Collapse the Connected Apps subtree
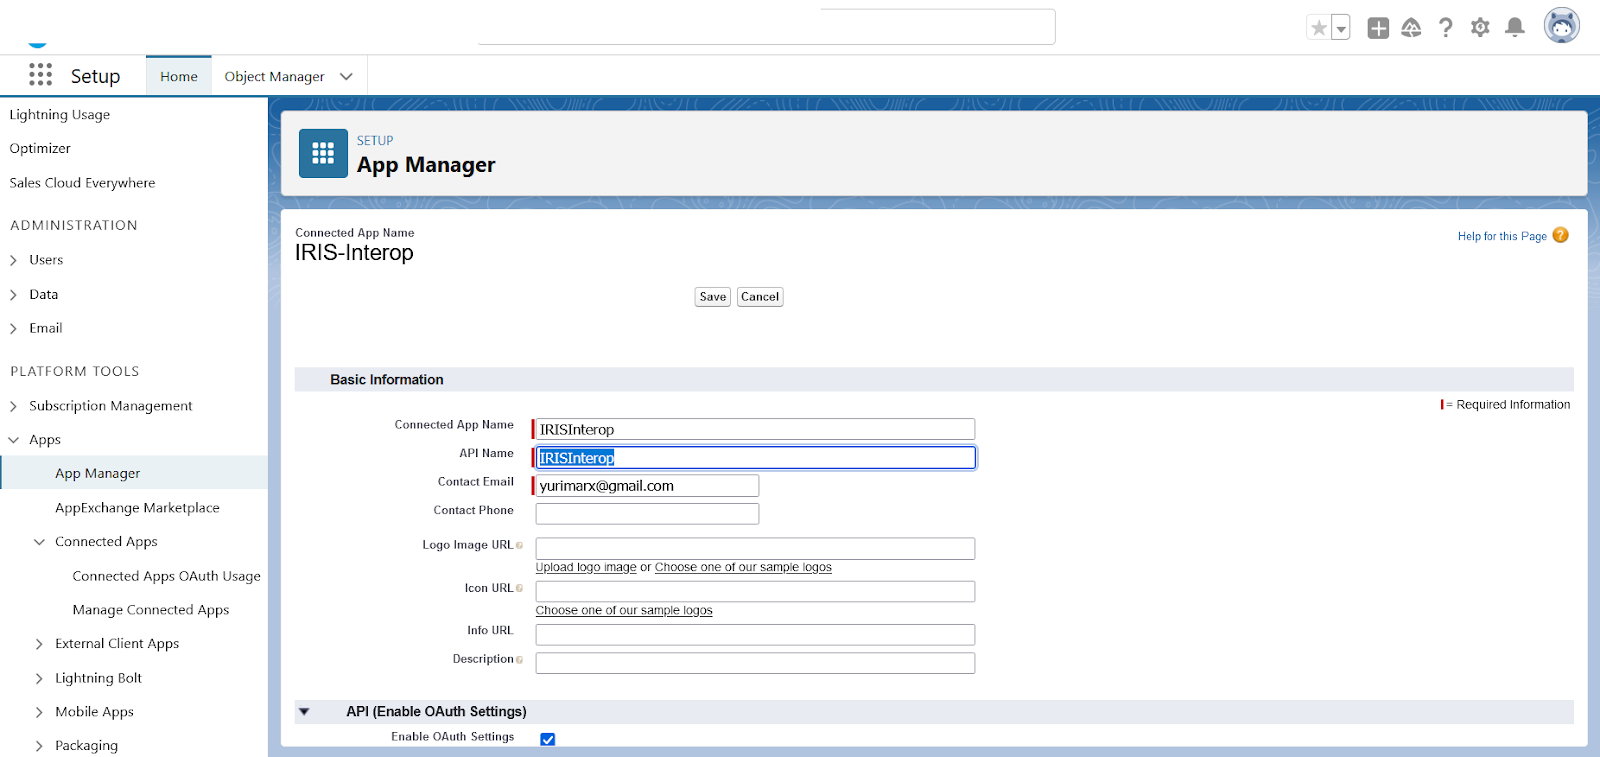Viewport: 1600px width, 757px height. pos(39,542)
